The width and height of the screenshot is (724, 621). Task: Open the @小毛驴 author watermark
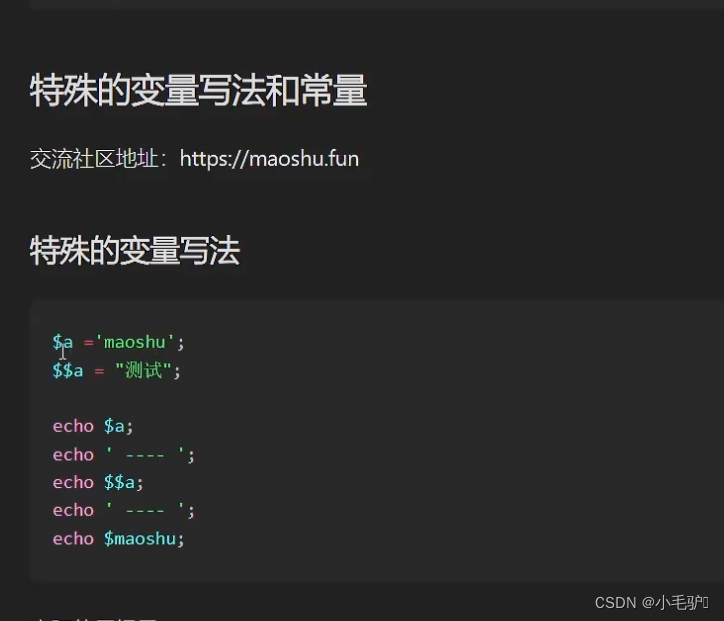[x=675, y=603]
